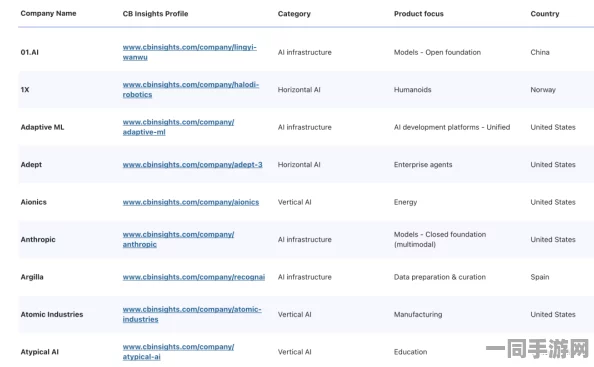594x367 pixels.
Task: Click the Models - Open foundation cell
Action: pos(438,52)
